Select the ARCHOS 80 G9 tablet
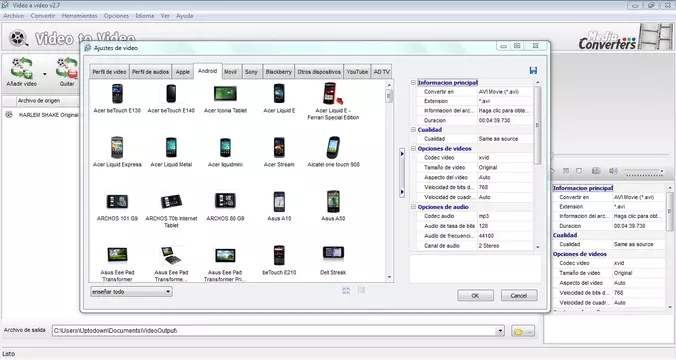 click(225, 207)
